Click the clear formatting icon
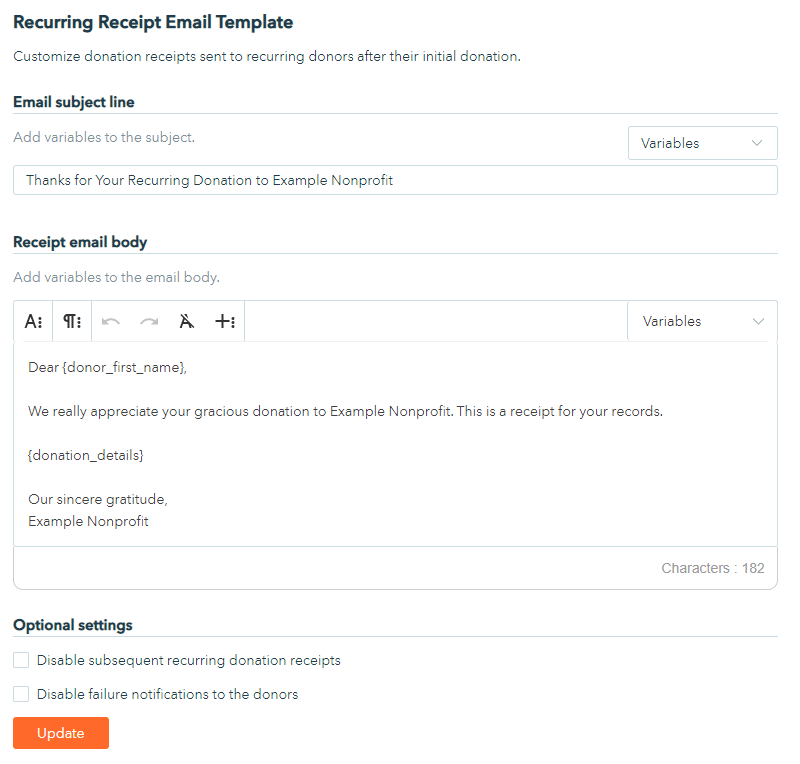800x764 pixels. pyautogui.click(x=186, y=321)
